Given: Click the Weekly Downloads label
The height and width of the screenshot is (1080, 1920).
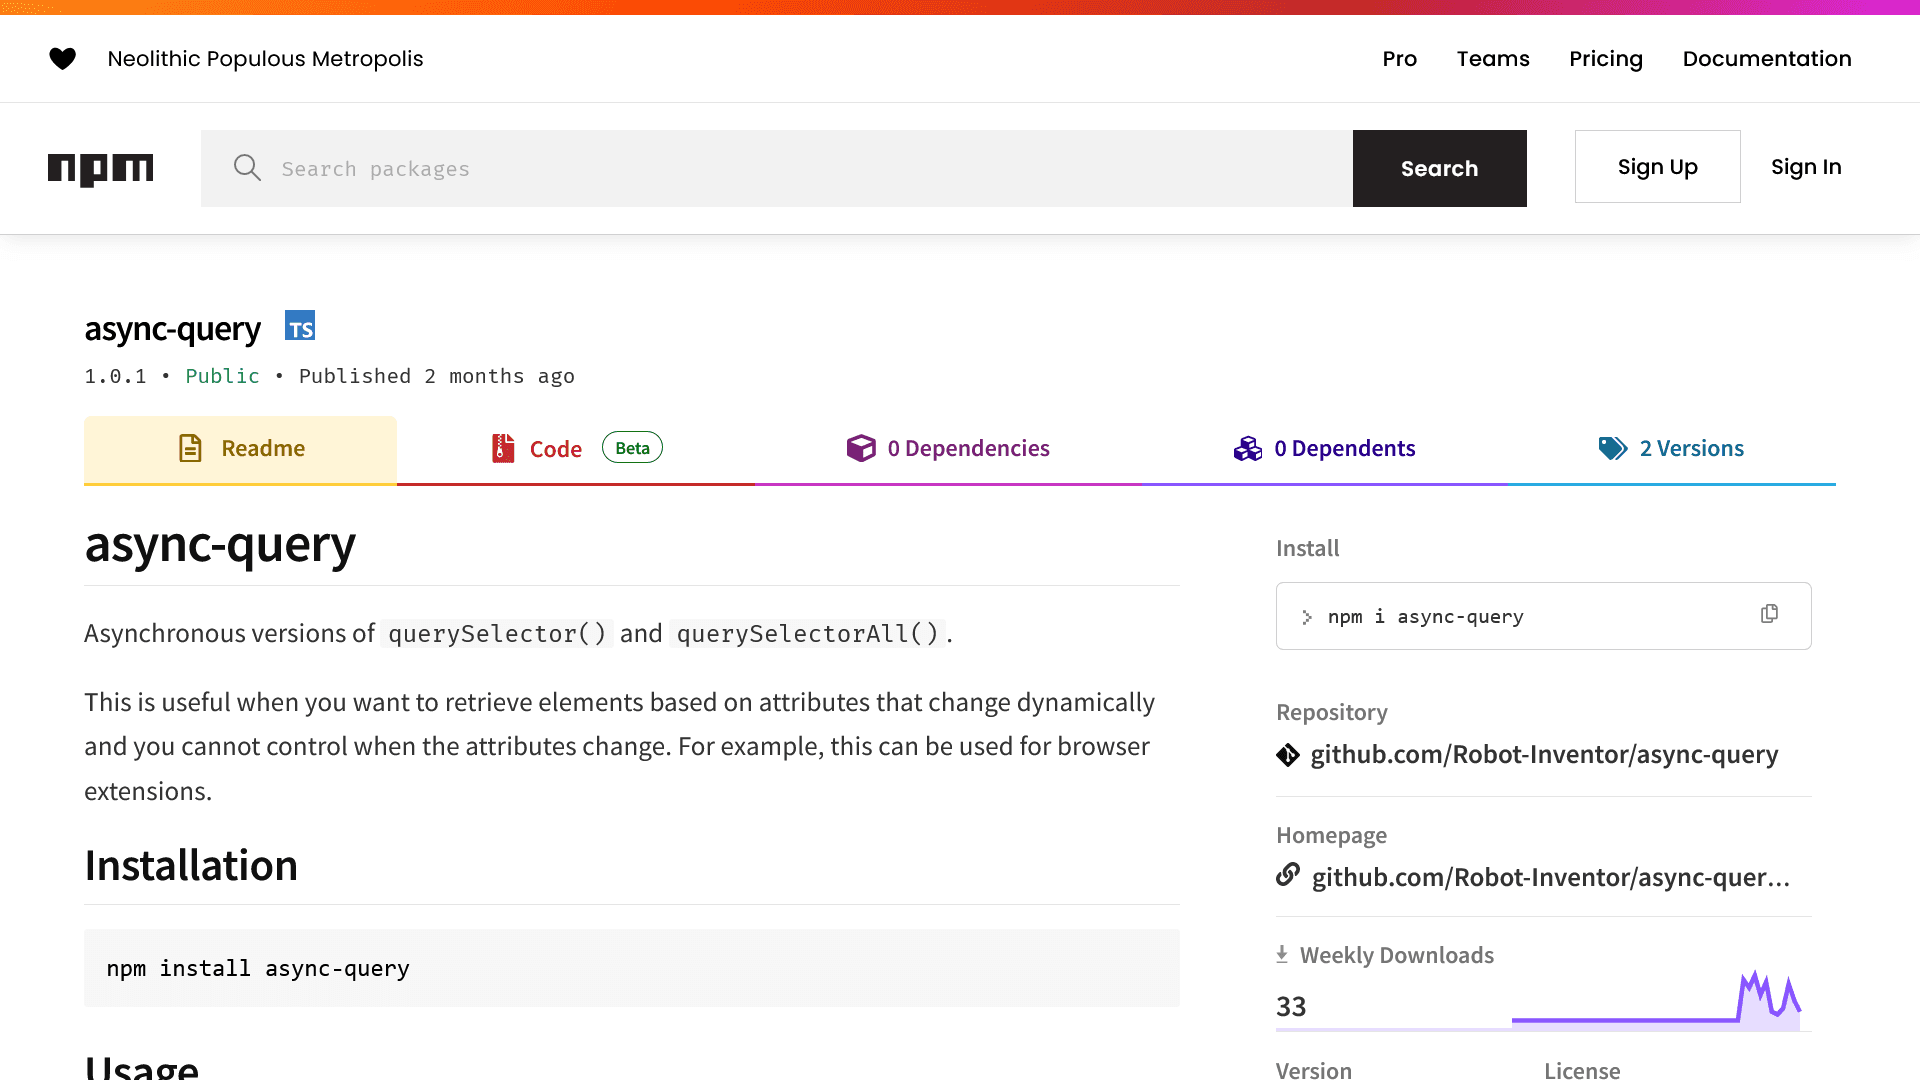Looking at the screenshot, I should pos(1397,955).
